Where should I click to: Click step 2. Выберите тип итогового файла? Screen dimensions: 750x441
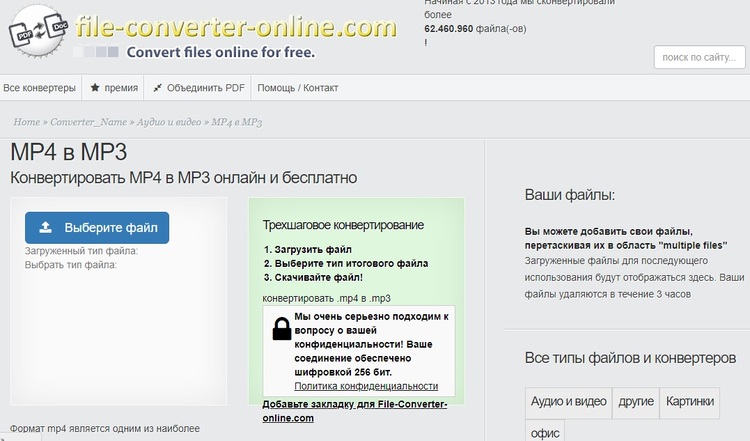click(x=346, y=263)
